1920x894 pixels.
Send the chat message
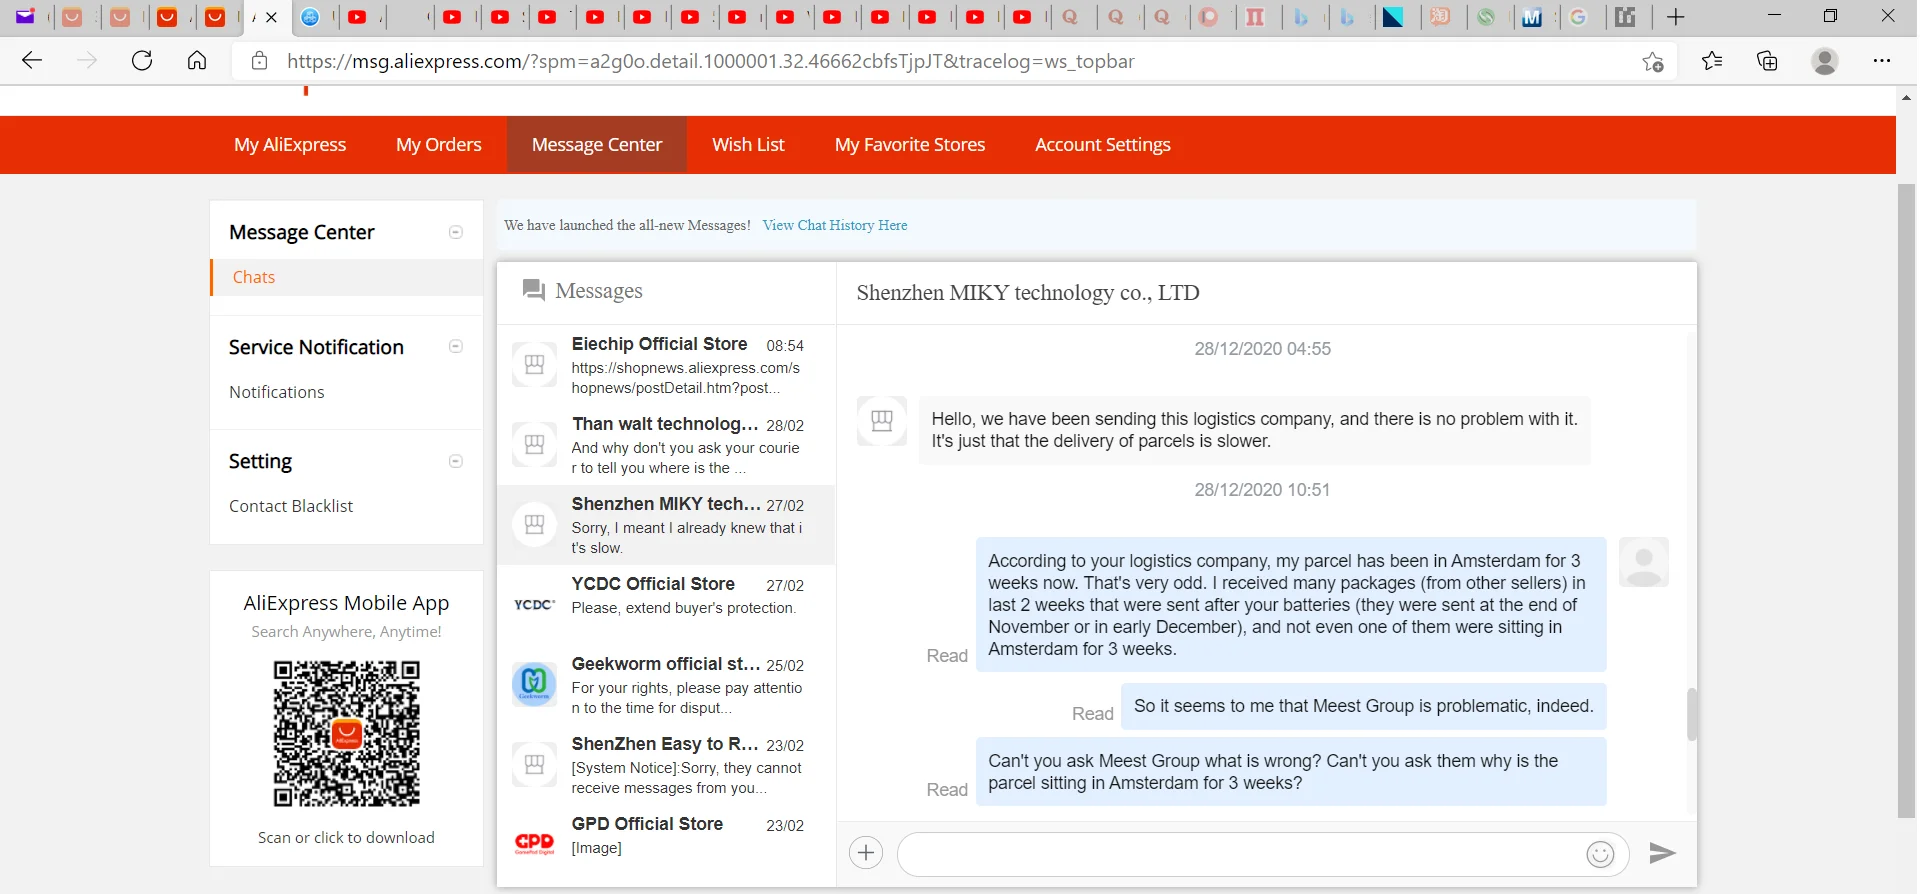(1662, 853)
